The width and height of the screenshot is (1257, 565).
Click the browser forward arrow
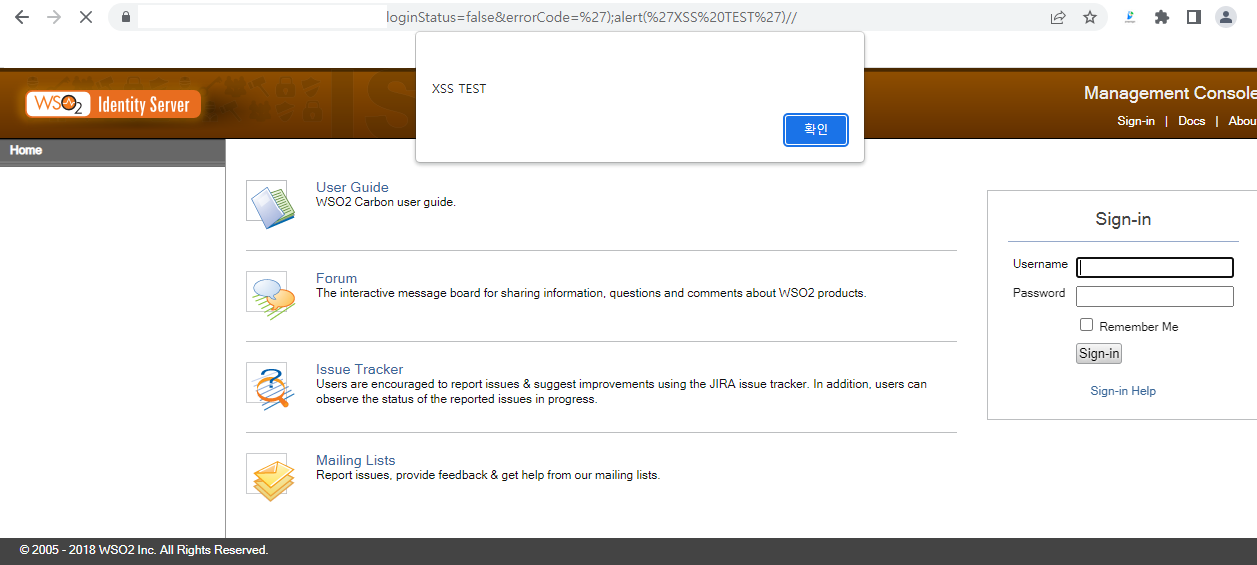53,17
